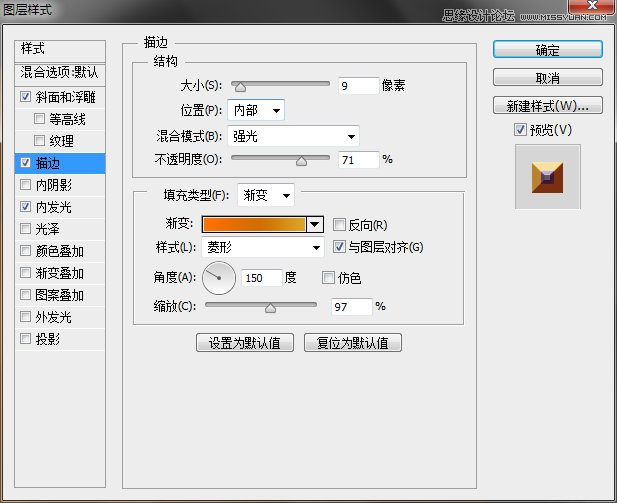Screen dimensions: 617x503
Task: Enable the 外发光 checkbox
Action: [x=26, y=316]
